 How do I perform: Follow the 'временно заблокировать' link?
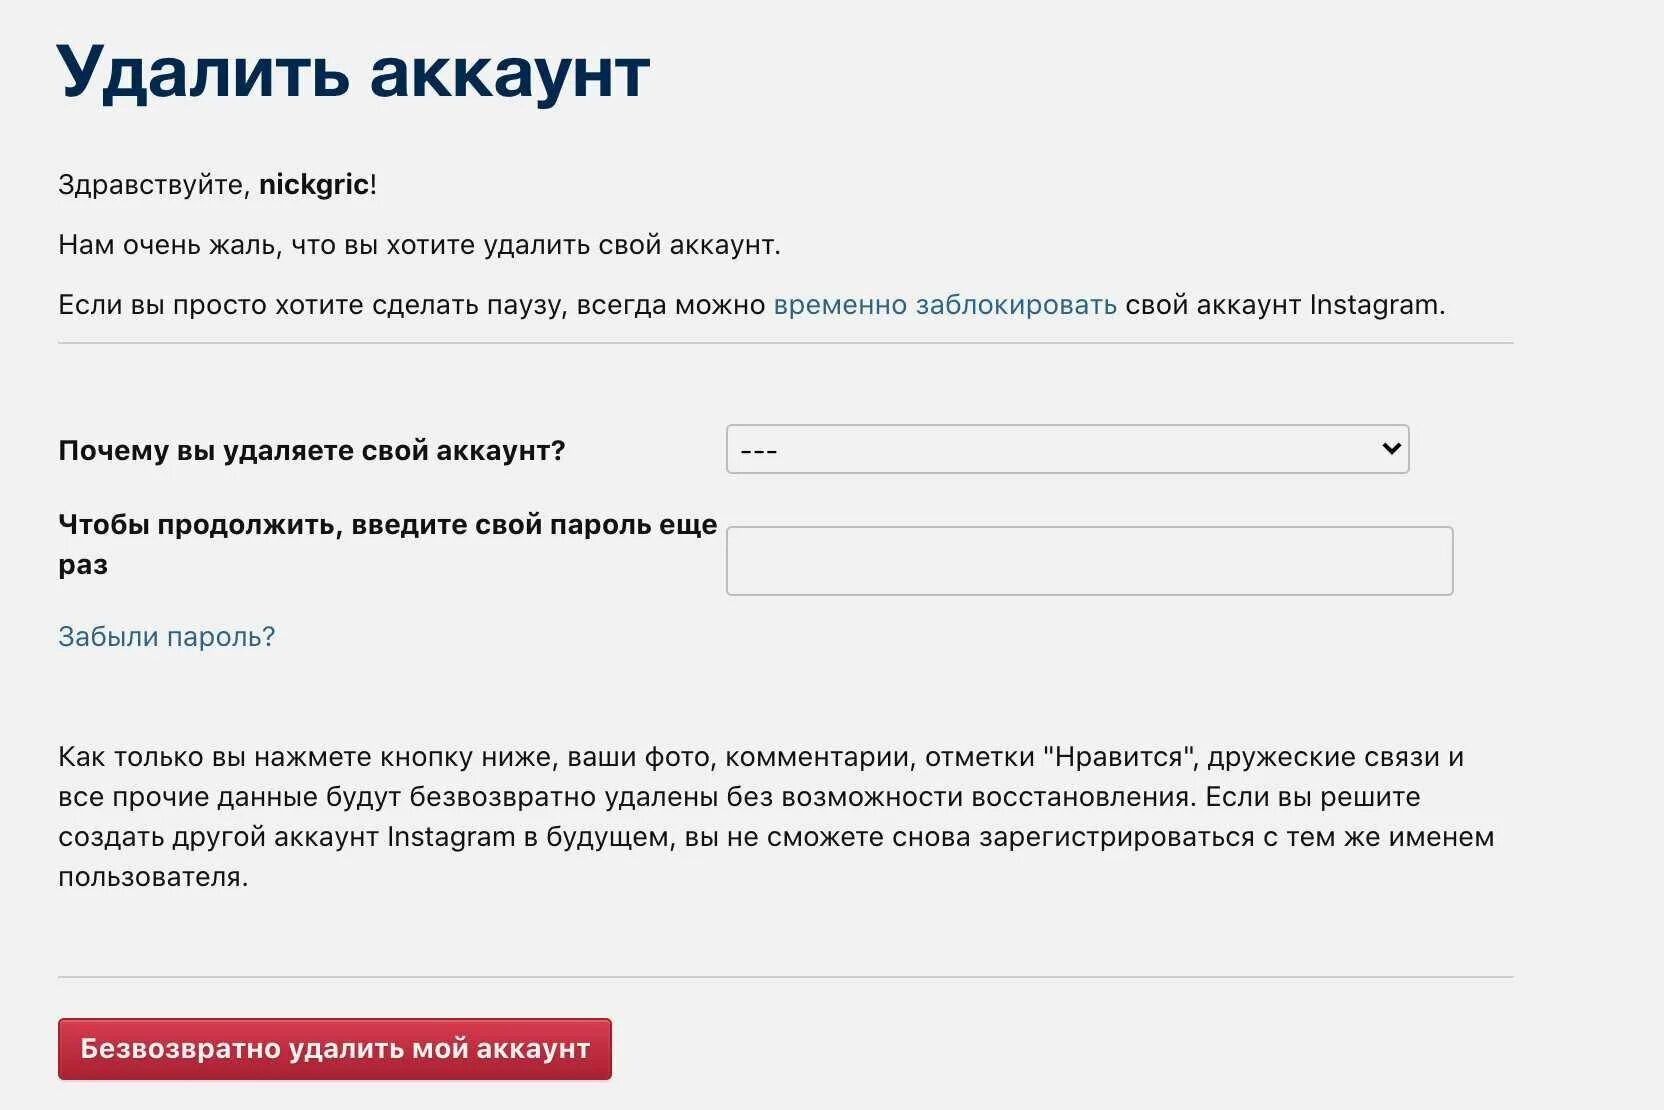click(945, 304)
